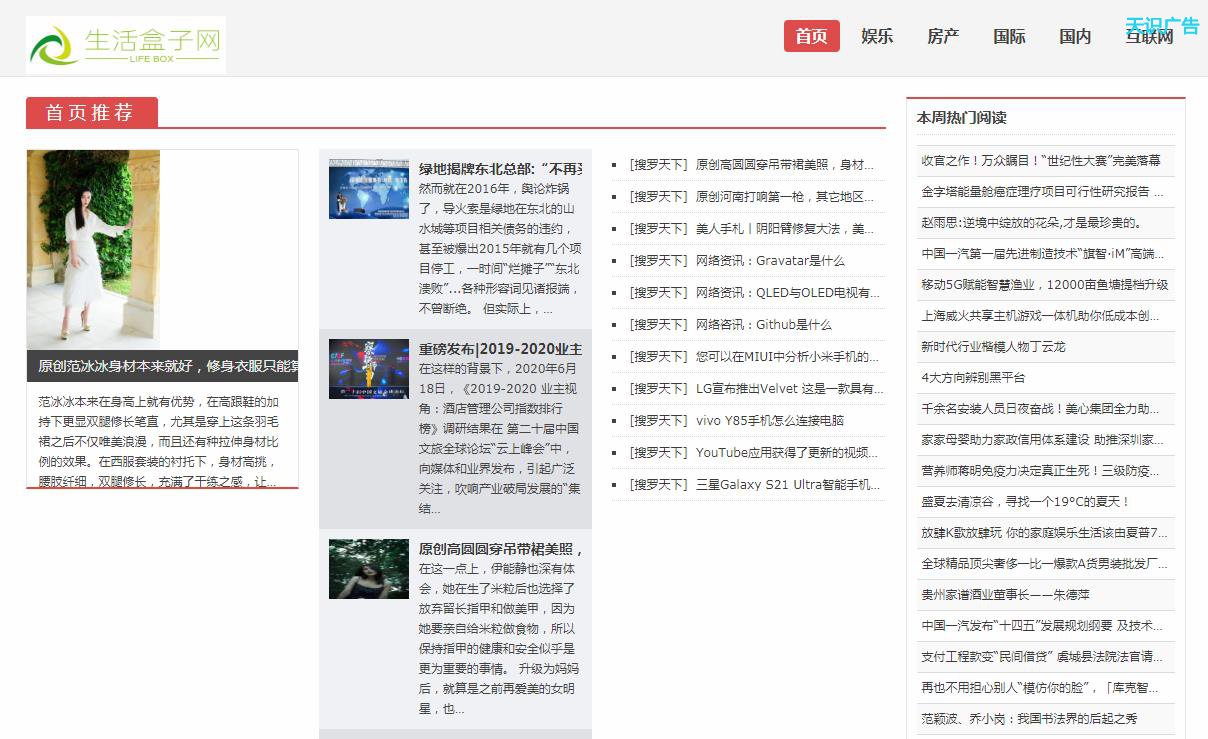Open hot read 4大方向辨别黑平台
Screen dimensions: 1208x739
[973, 377]
